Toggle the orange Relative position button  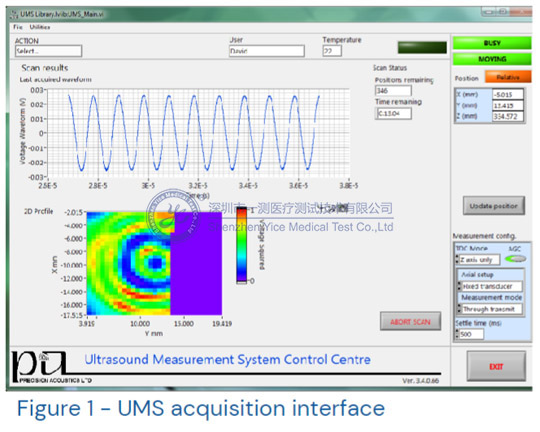508,77
